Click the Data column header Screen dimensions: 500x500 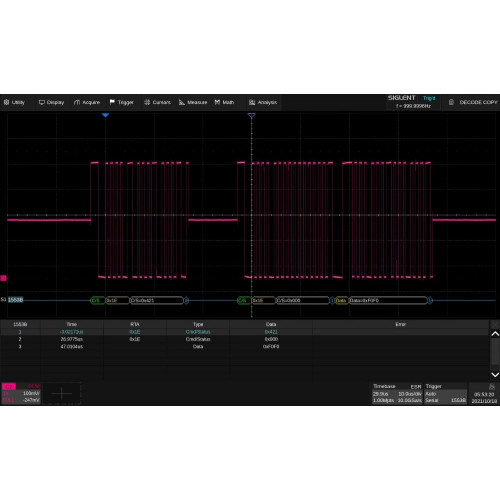coord(271,324)
